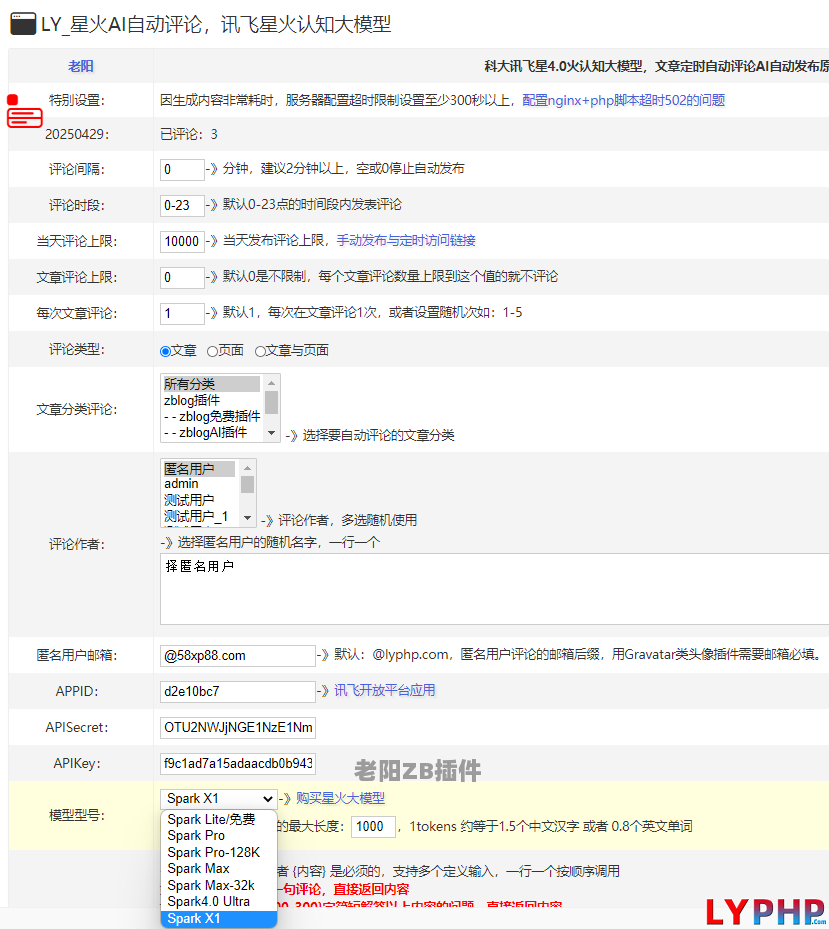
Task: Click the 匿名用户邮箱 input field
Action: [x=238, y=656]
